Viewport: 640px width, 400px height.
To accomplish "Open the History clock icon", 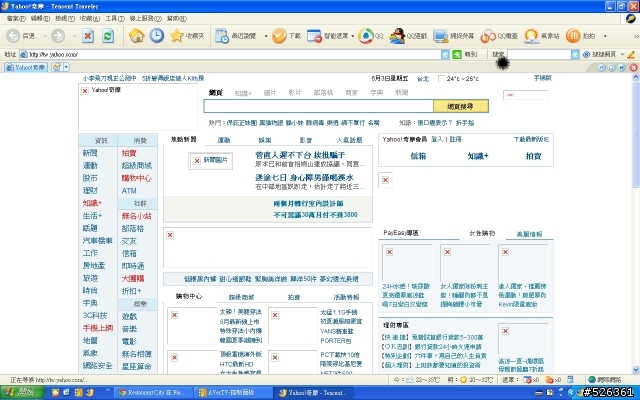I will (x=156, y=36).
